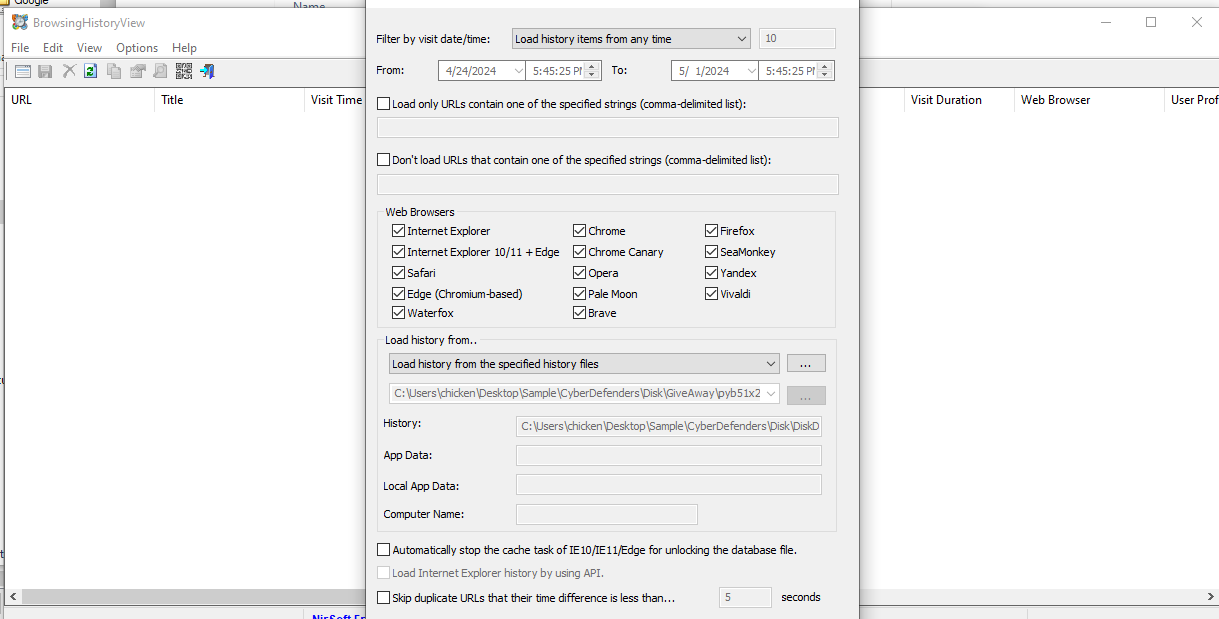Viewport: 1219px width, 619px height.
Task: Uncheck the Firefox checkbox
Action: 712,231
